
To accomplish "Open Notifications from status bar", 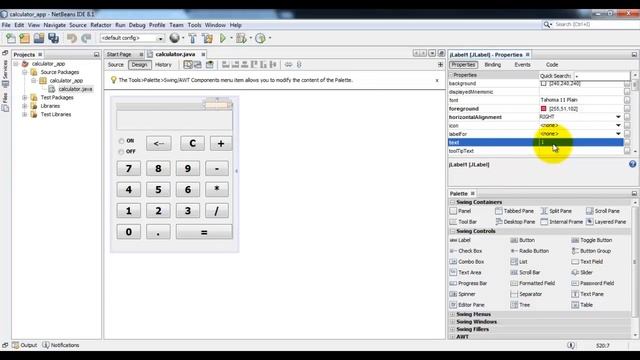I will click(61, 345).
